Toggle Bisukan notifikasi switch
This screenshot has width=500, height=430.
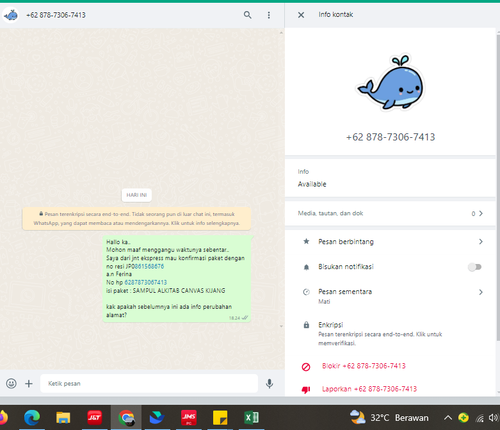(x=475, y=267)
